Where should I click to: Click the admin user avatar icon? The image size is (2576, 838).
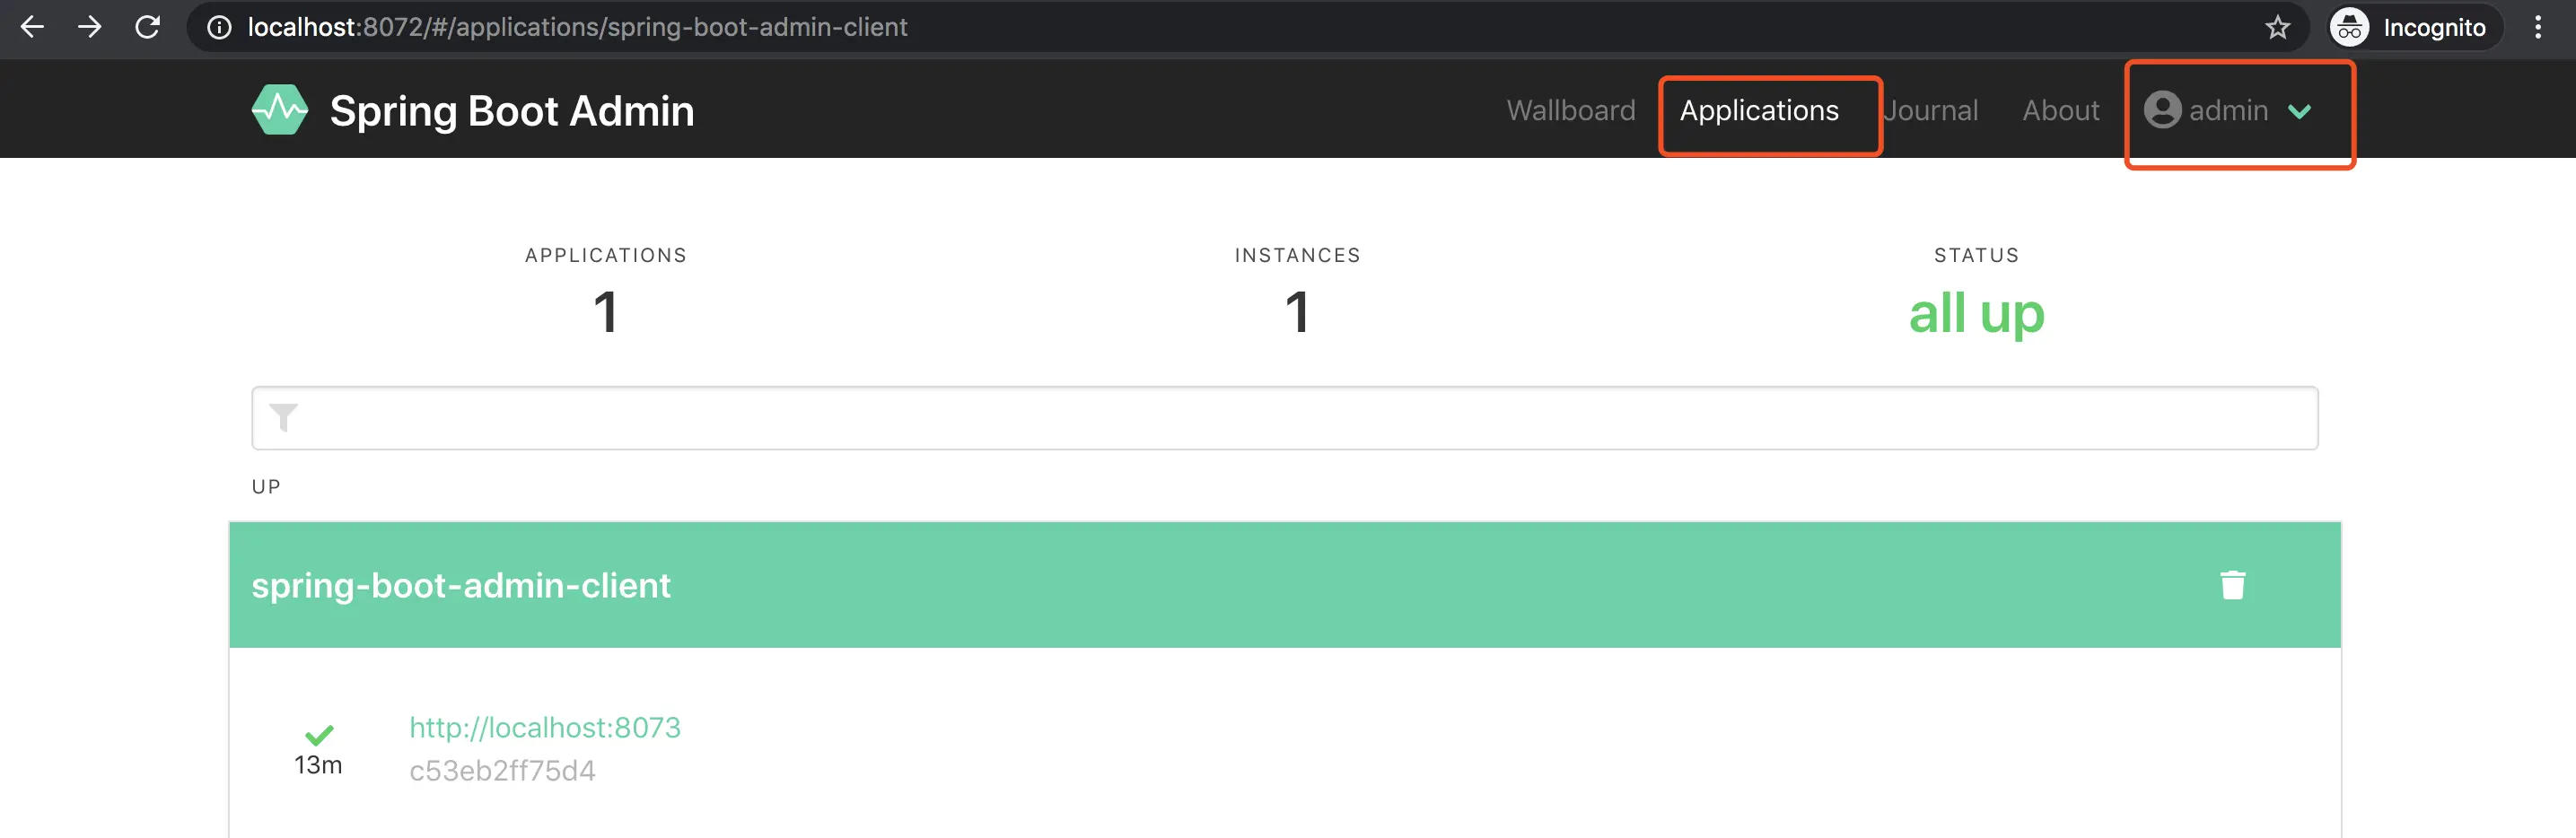[x=2162, y=110]
